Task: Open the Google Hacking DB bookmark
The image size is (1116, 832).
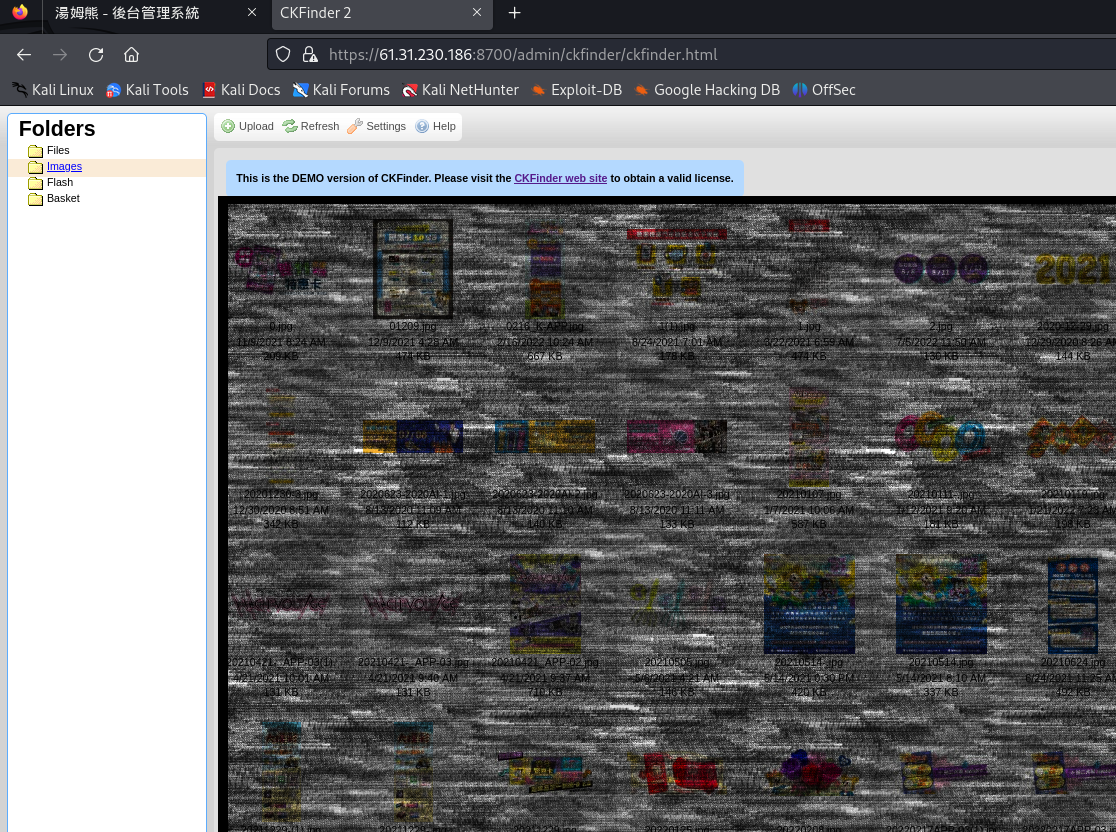Action: click(707, 90)
